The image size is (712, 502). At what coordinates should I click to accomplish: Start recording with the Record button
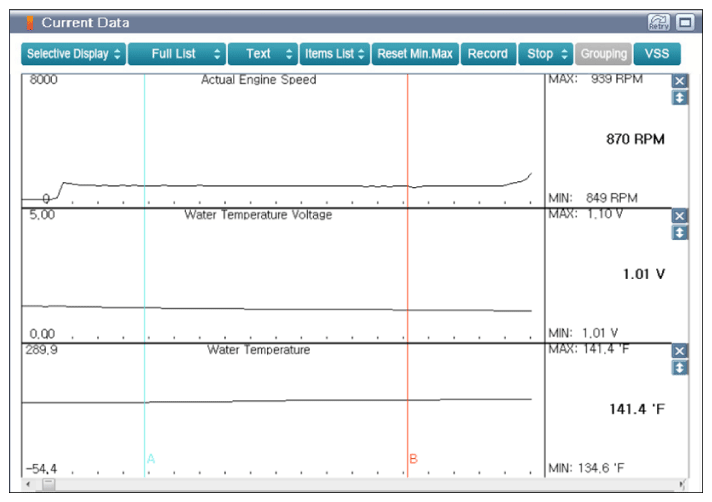[488, 54]
